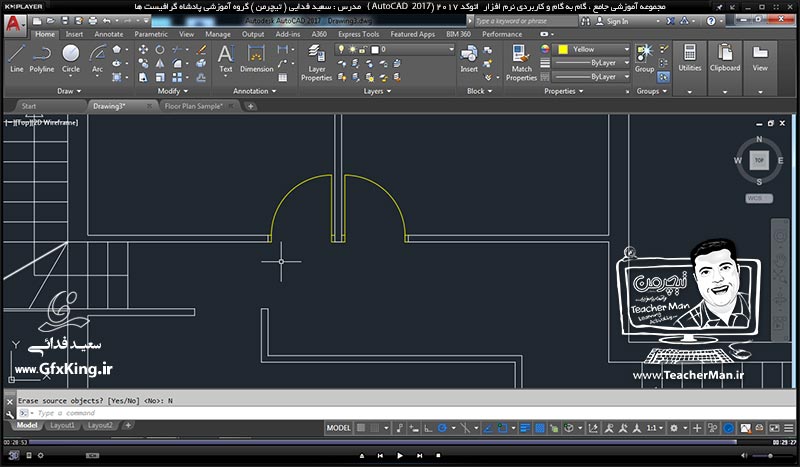Screen dimensions: 800x467
Task: Select the Circle tool
Action: [70, 59]
